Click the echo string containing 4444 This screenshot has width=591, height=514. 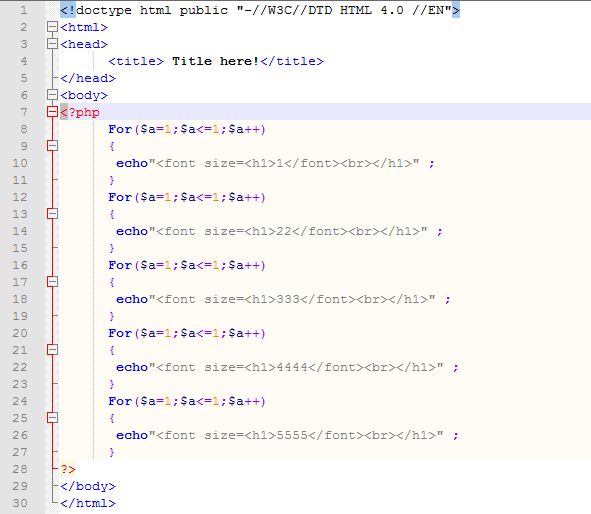click(296, 367)
